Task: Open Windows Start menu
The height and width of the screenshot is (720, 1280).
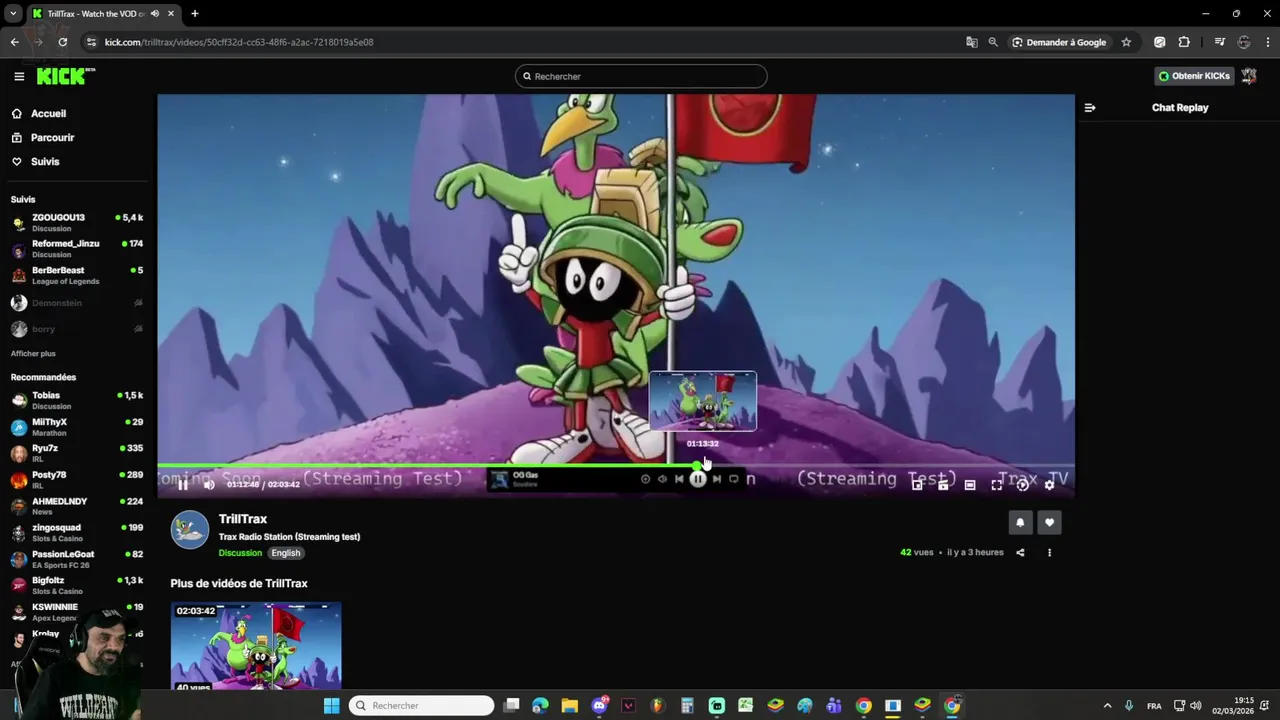Action: point(332,706)
